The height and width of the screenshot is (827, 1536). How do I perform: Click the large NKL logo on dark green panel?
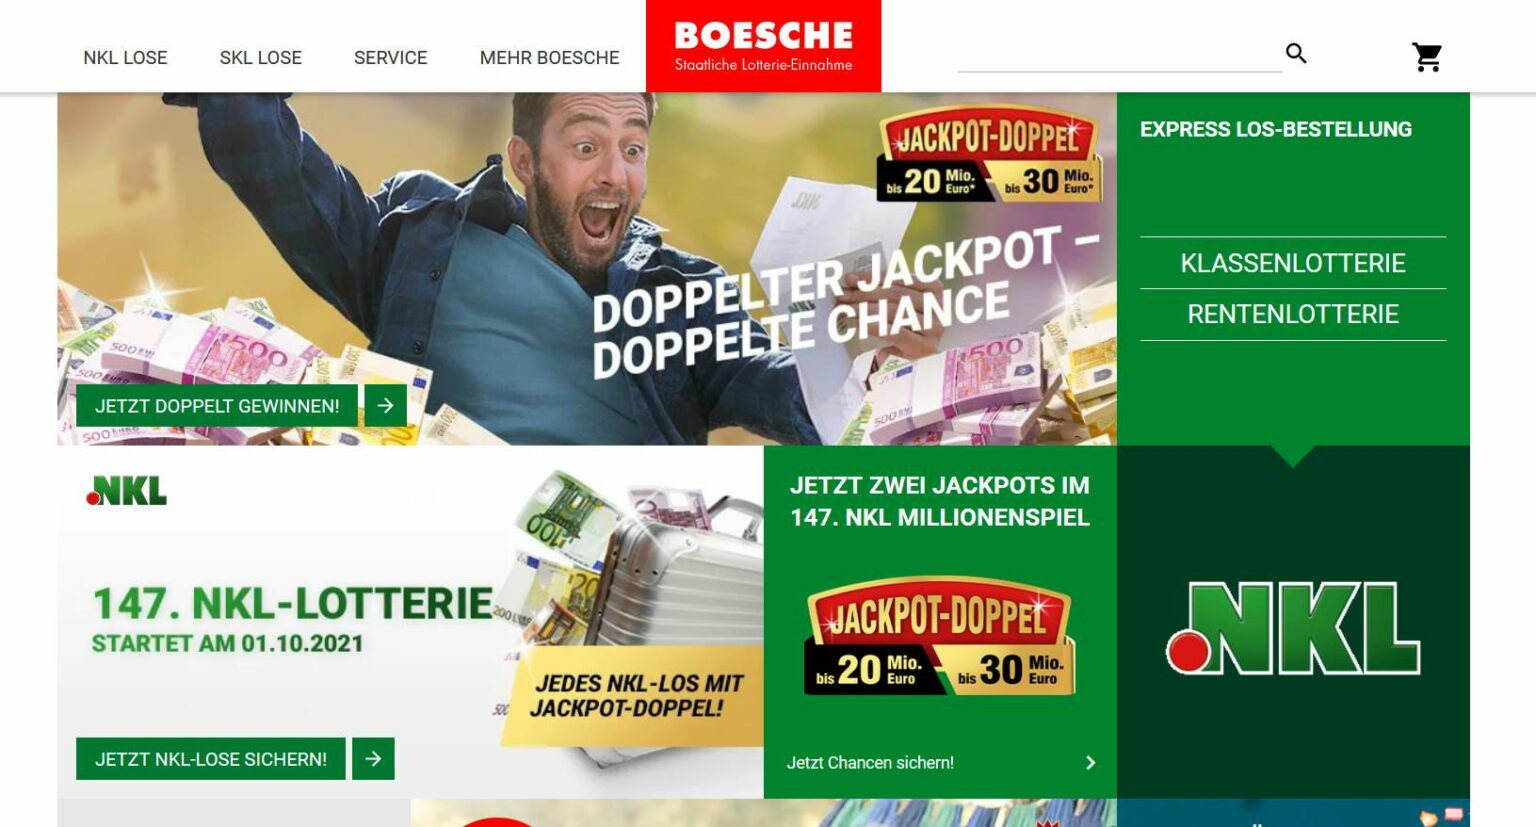1293,628
